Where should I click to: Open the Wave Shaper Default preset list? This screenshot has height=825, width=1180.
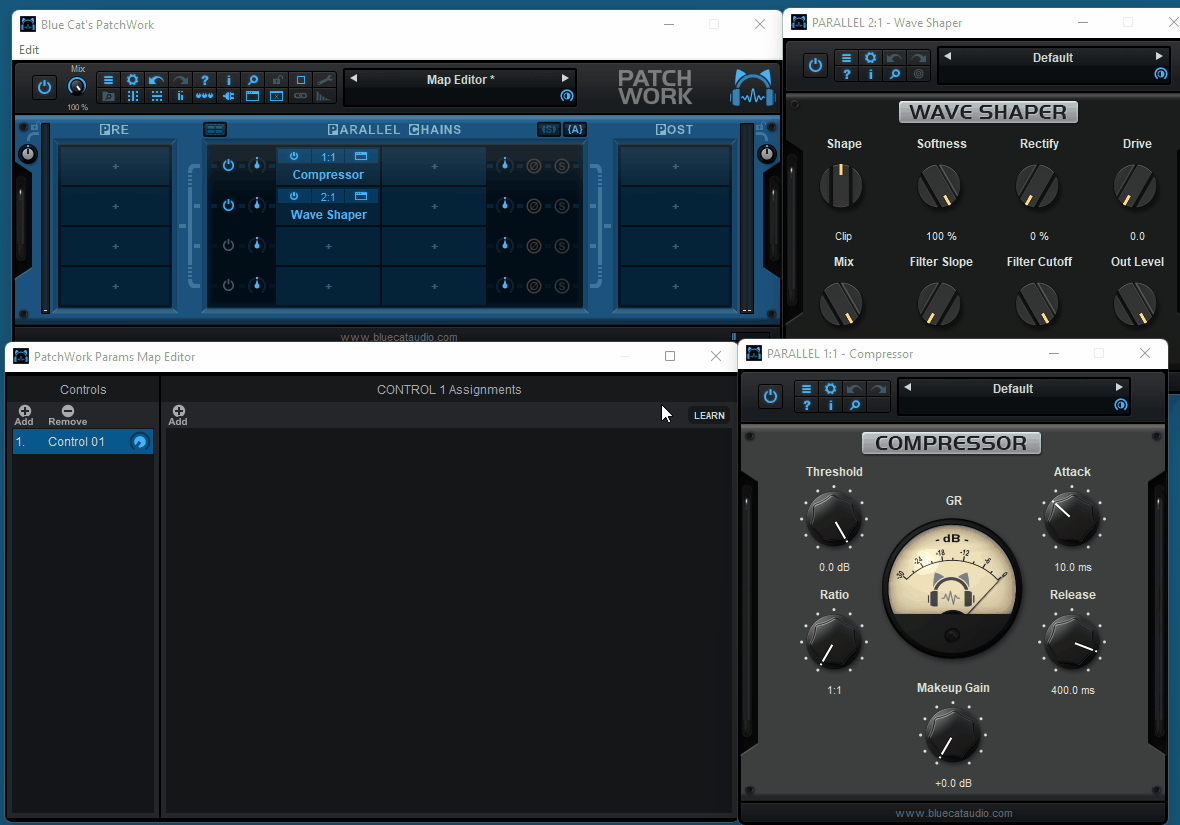point(1052,57)
